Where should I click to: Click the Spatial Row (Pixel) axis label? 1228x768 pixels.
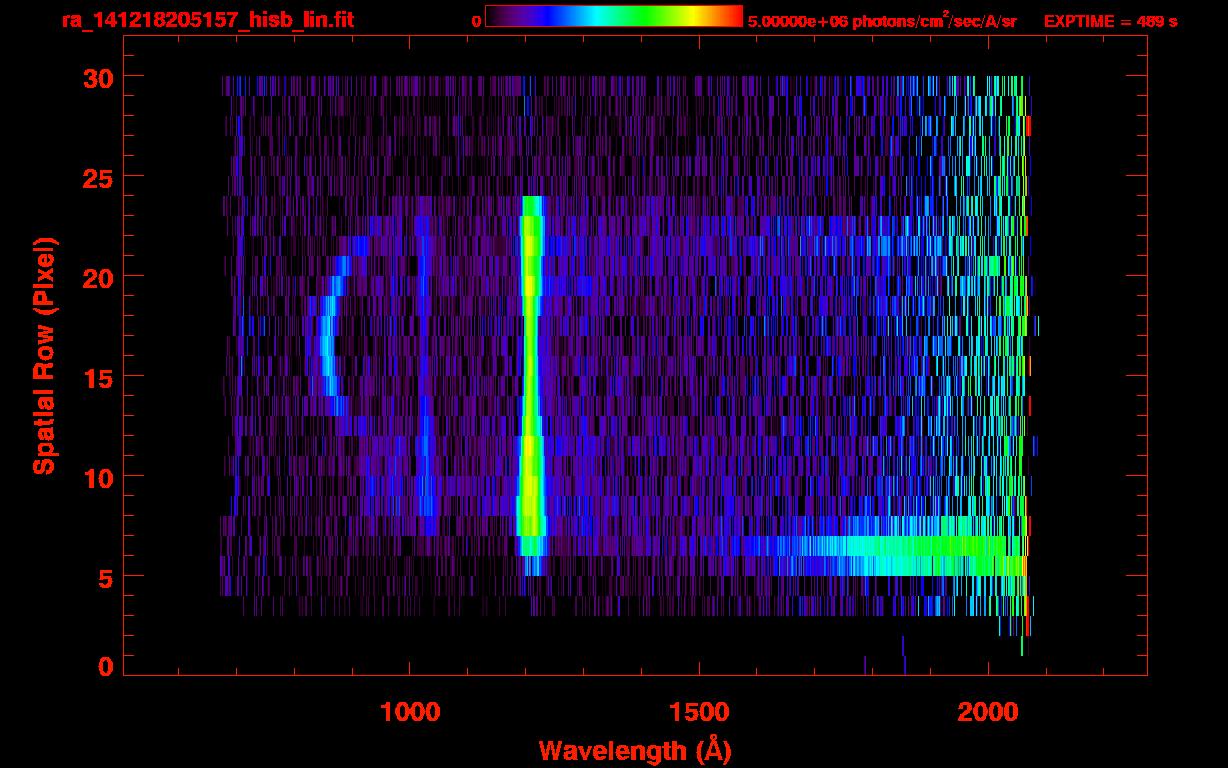tap(45, 355)
